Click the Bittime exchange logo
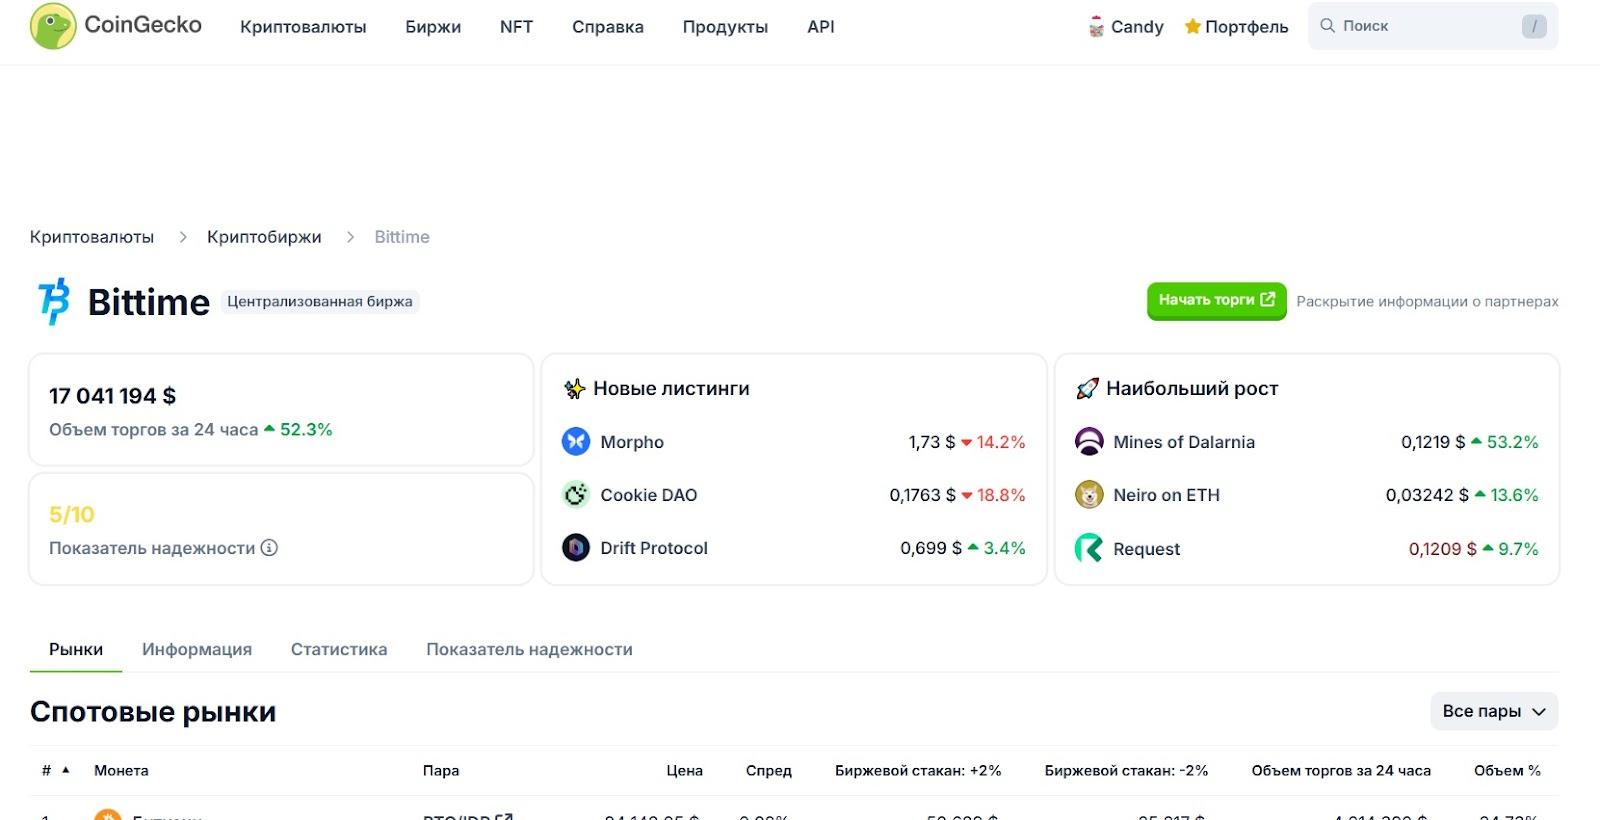This screenshot has width=1600, height=820. (x=54, y=301)
